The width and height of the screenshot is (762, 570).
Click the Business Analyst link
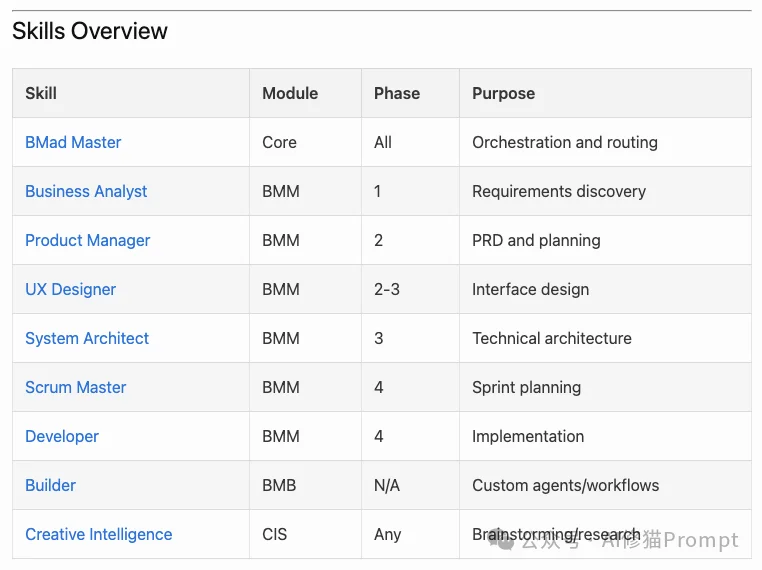click(86, 191)
